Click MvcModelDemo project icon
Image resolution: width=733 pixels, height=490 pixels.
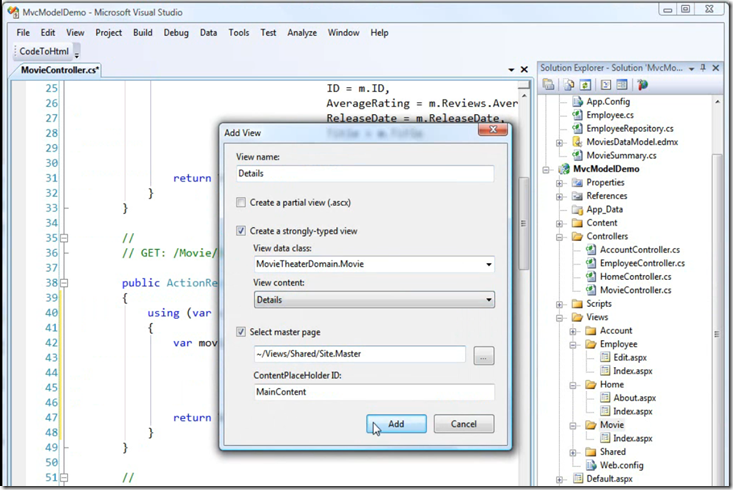point(564,169)
